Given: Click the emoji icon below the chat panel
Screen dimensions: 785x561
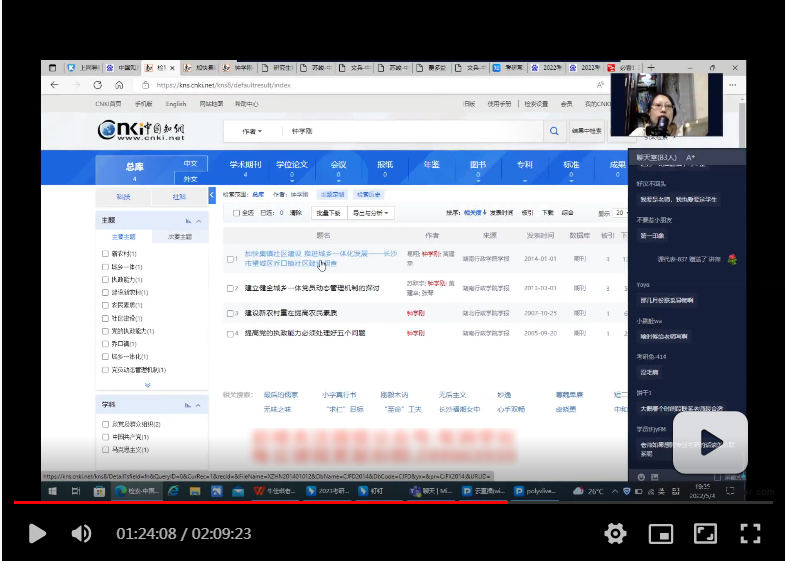Looking at the screenshot, I should (641, 477).
